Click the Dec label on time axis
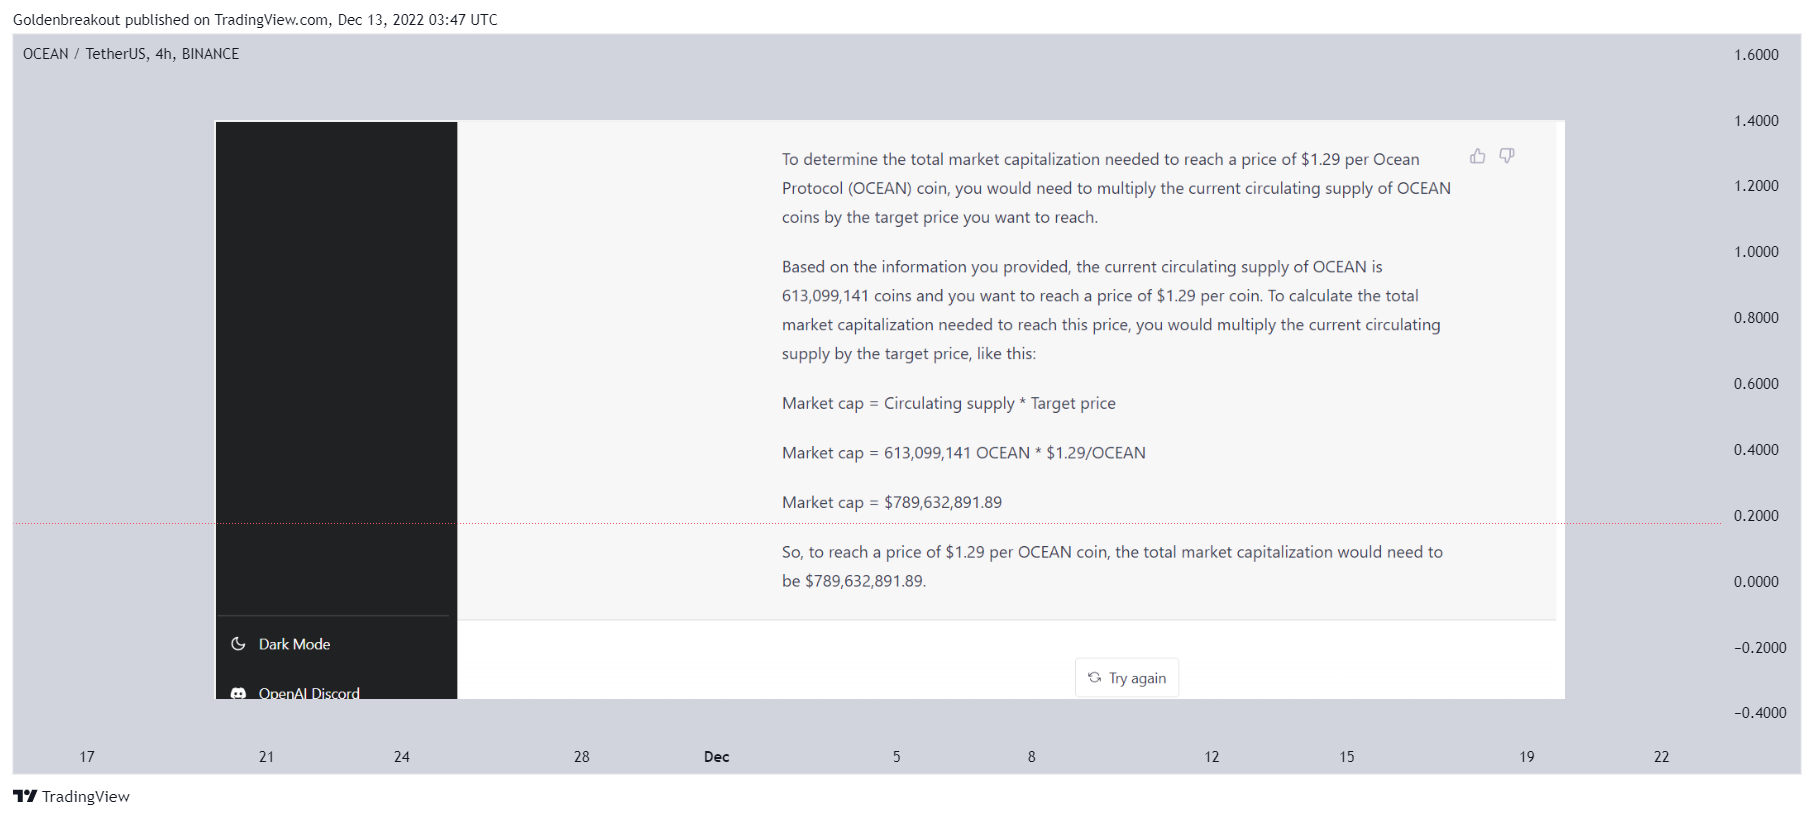1814x818 pixels. coord(716,757)
